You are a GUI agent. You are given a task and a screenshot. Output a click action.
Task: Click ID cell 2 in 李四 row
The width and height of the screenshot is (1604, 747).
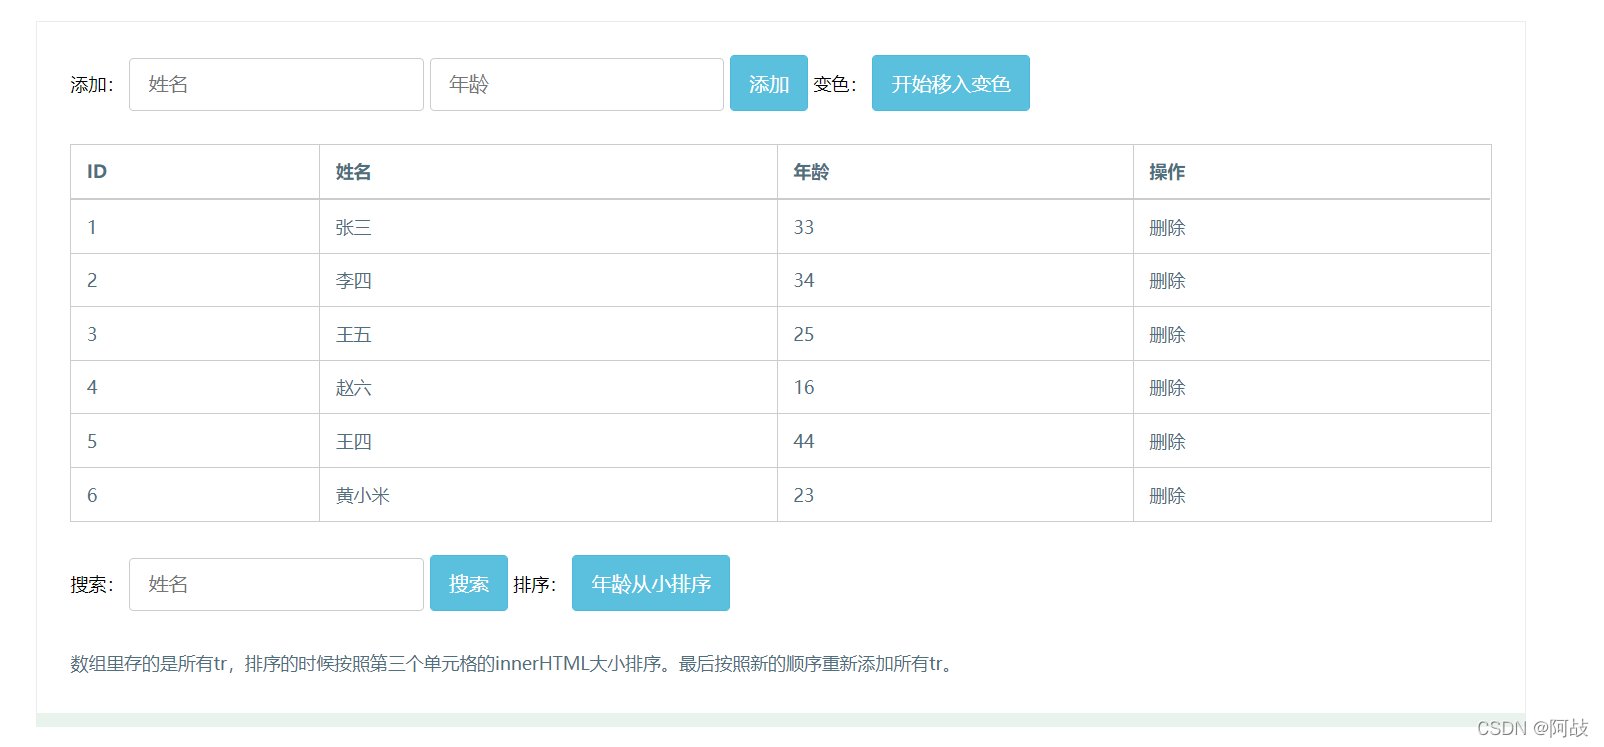[x=195, y=280]
